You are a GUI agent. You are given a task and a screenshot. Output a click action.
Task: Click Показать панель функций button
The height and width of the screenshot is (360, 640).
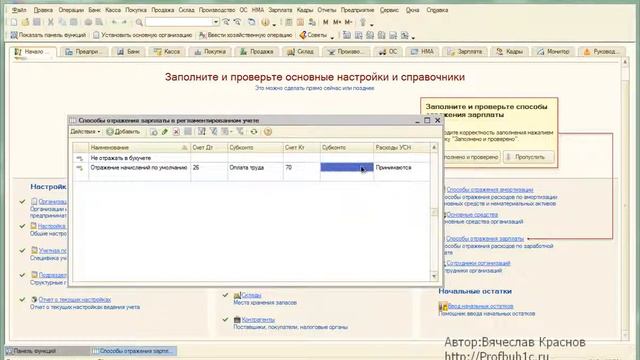[x=49, y=35]
